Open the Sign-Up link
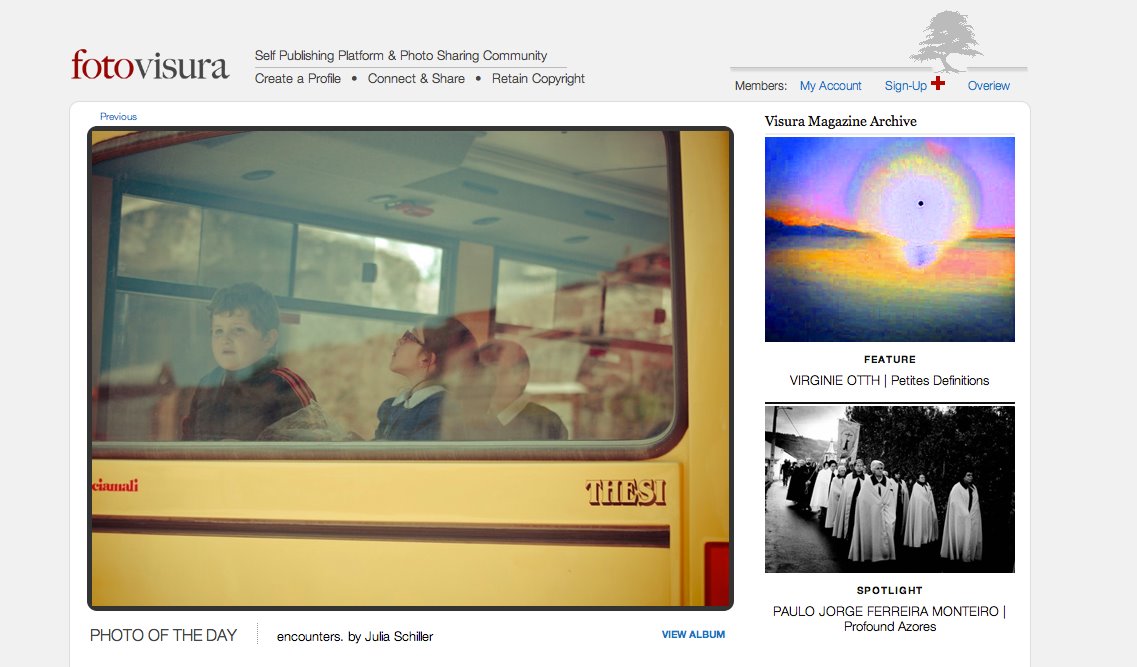1137x667 pixels. tap(905, 86)
